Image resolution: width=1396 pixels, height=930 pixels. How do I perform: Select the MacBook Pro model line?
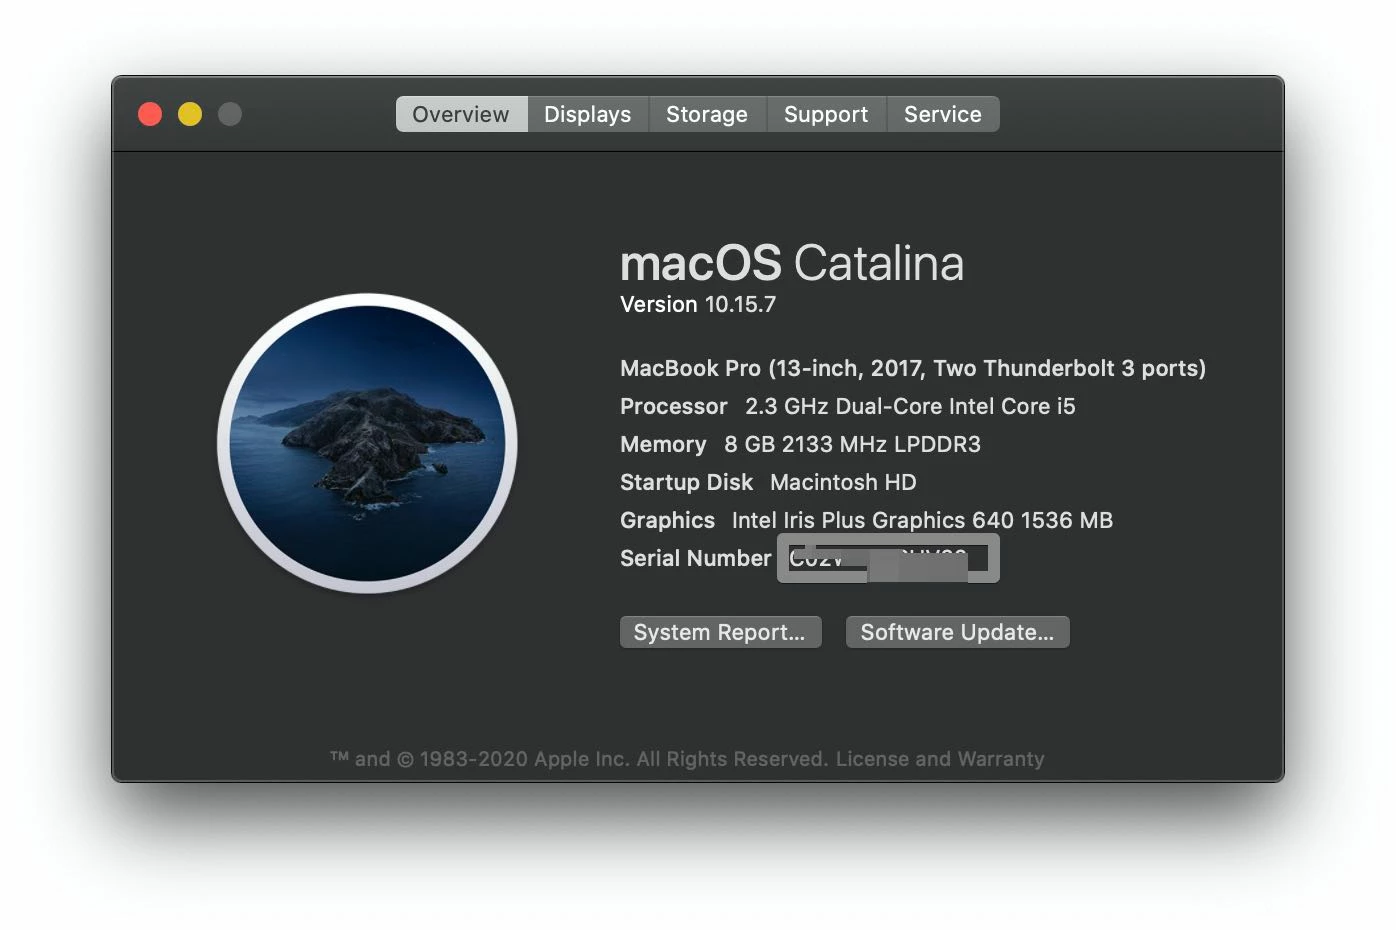[913, 368]
